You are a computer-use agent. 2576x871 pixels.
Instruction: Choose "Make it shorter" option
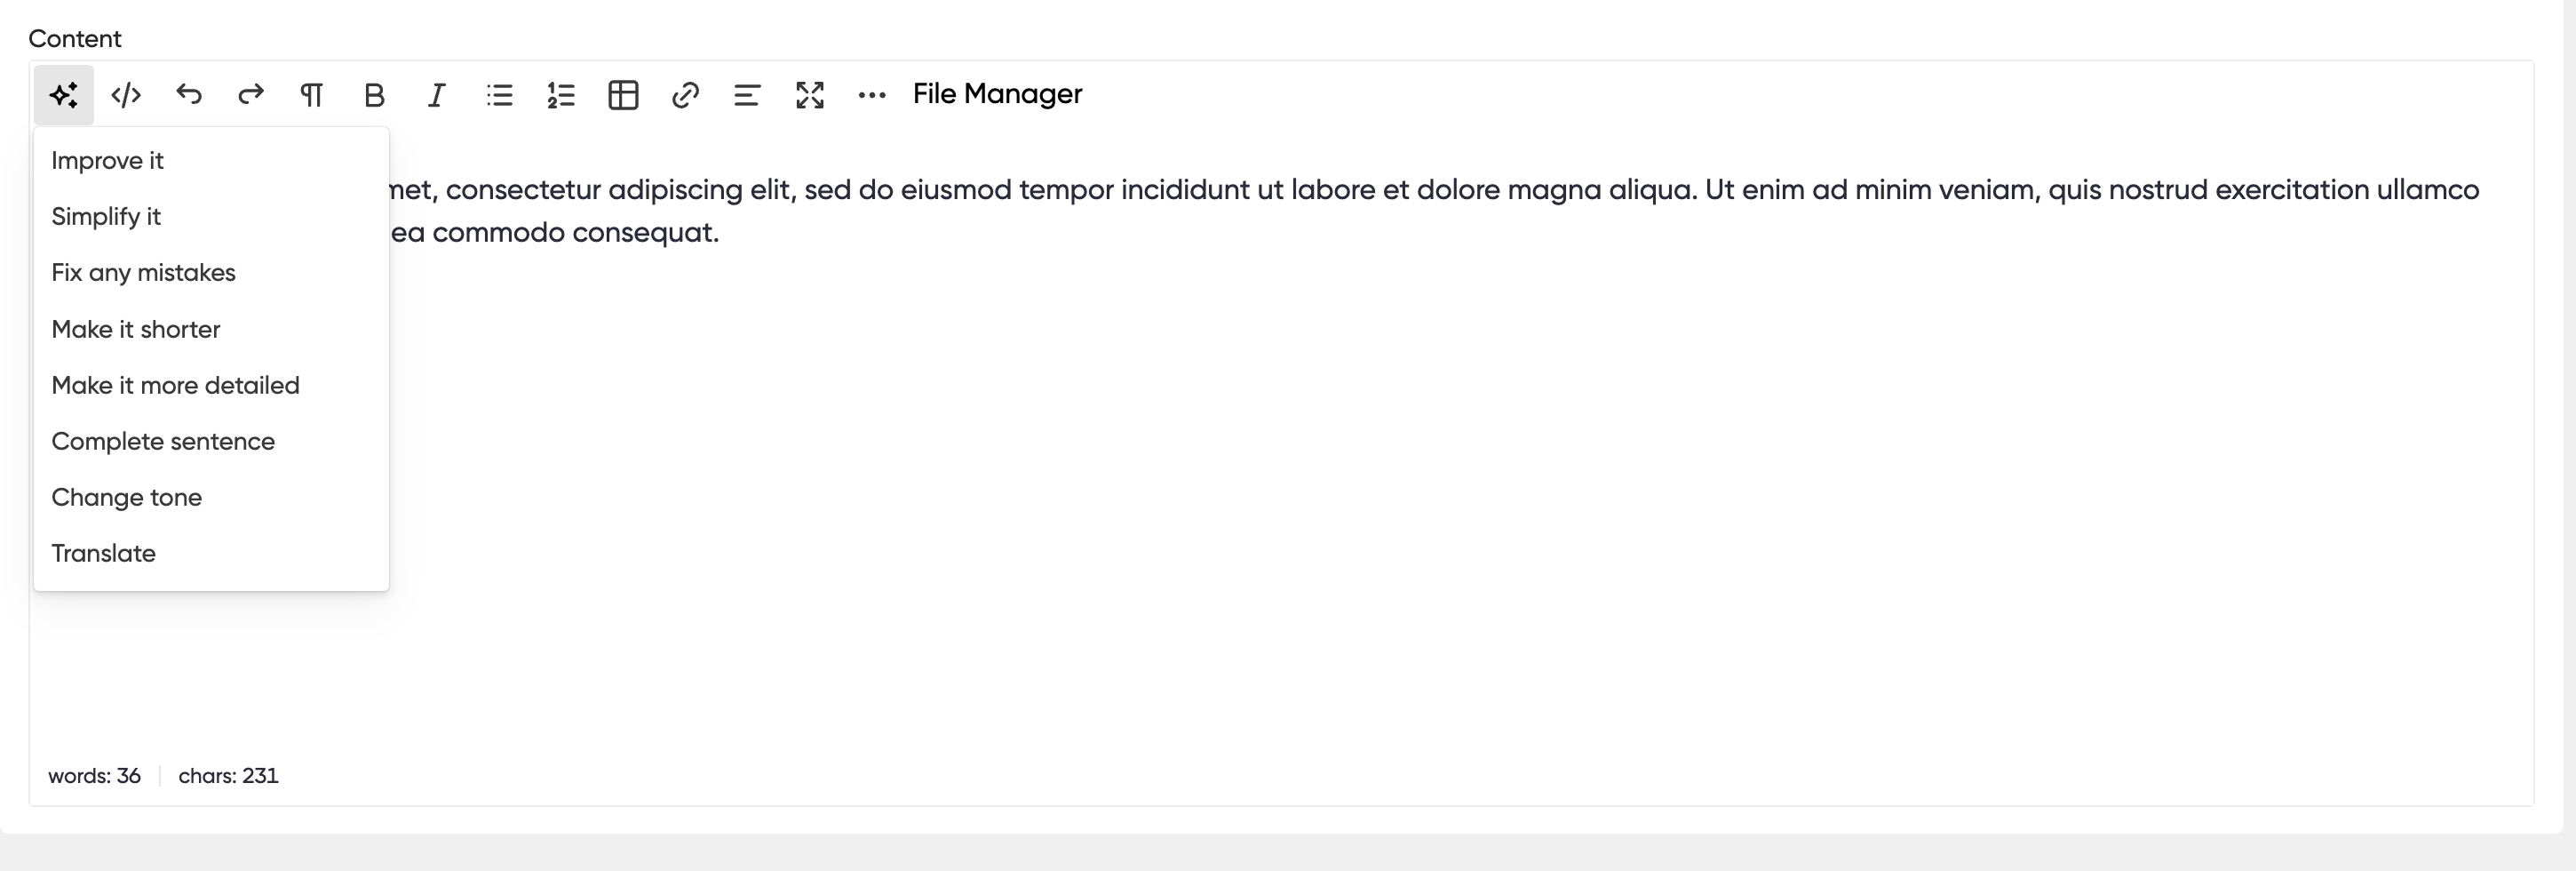(136, 329)
